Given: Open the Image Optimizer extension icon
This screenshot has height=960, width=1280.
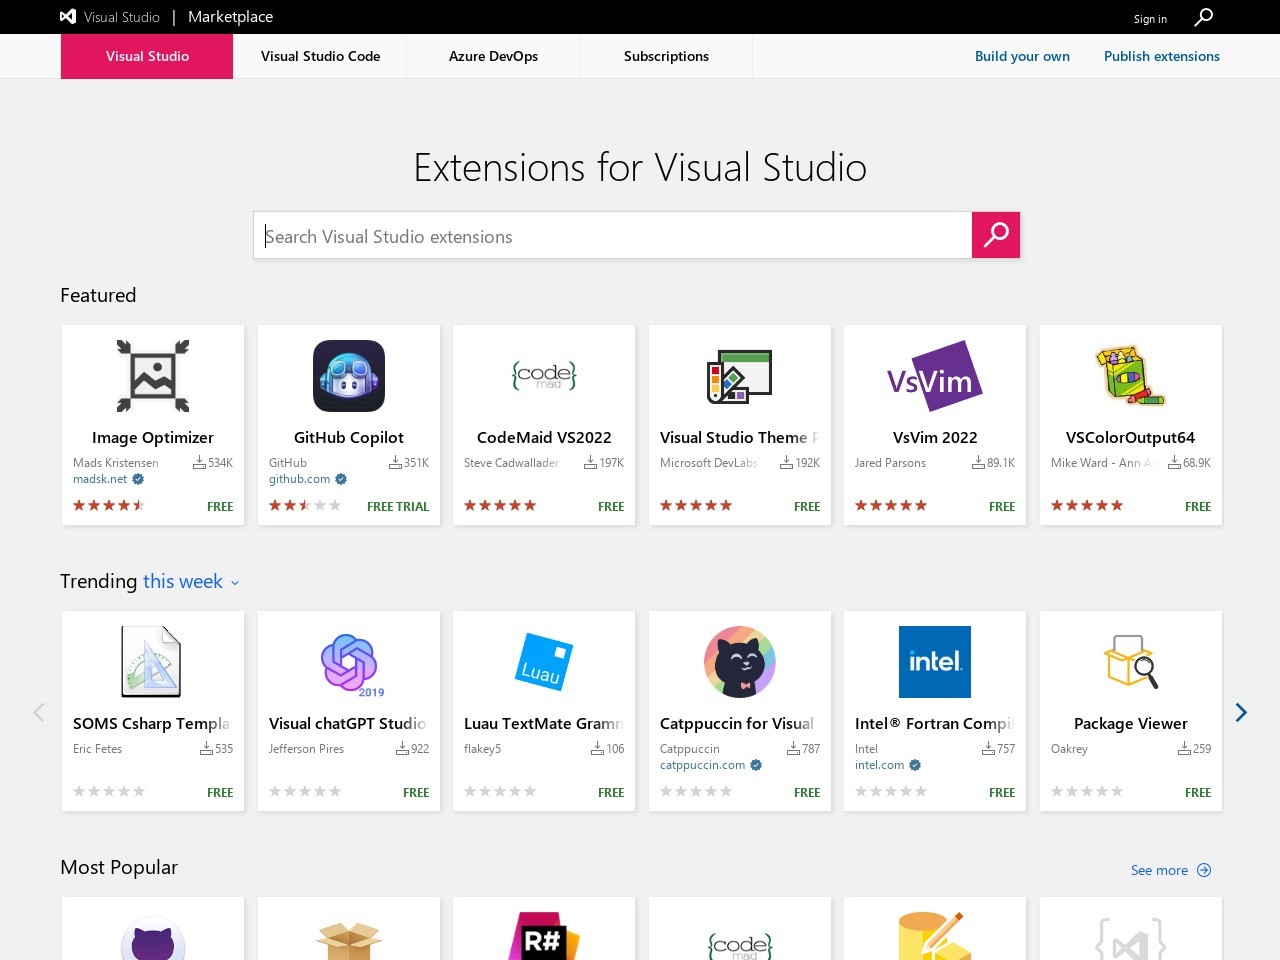Looking at the screenshot, I should (153, 376).
